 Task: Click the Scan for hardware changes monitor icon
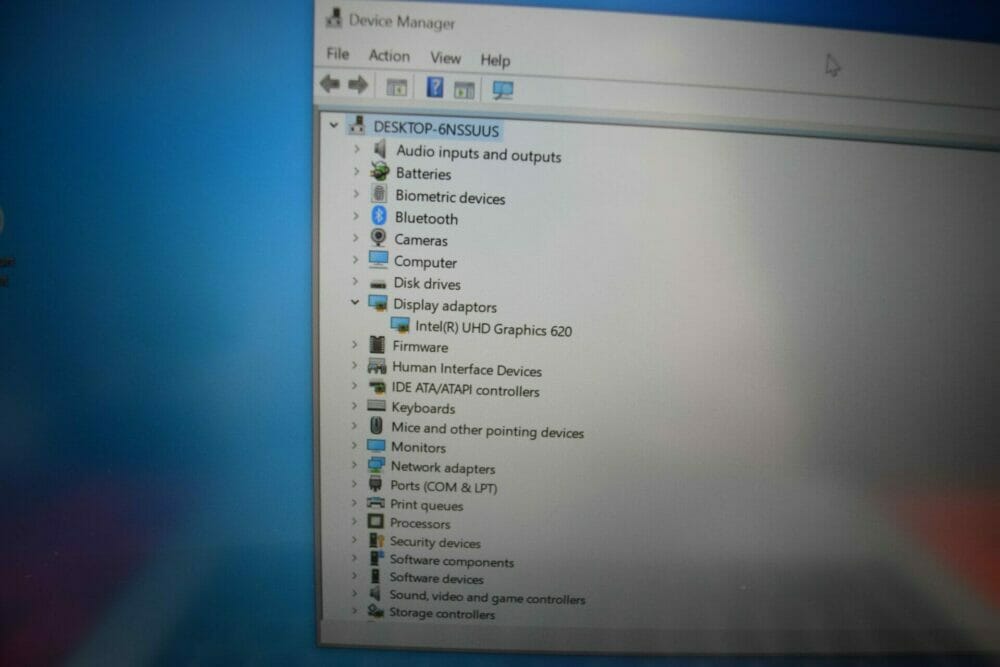click(503, 91)
